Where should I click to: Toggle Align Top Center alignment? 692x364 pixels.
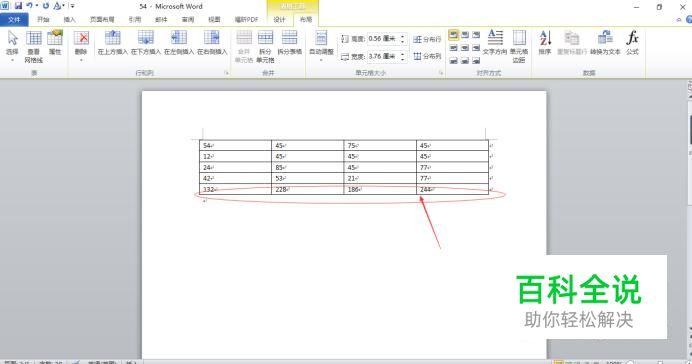click(465, 34)
